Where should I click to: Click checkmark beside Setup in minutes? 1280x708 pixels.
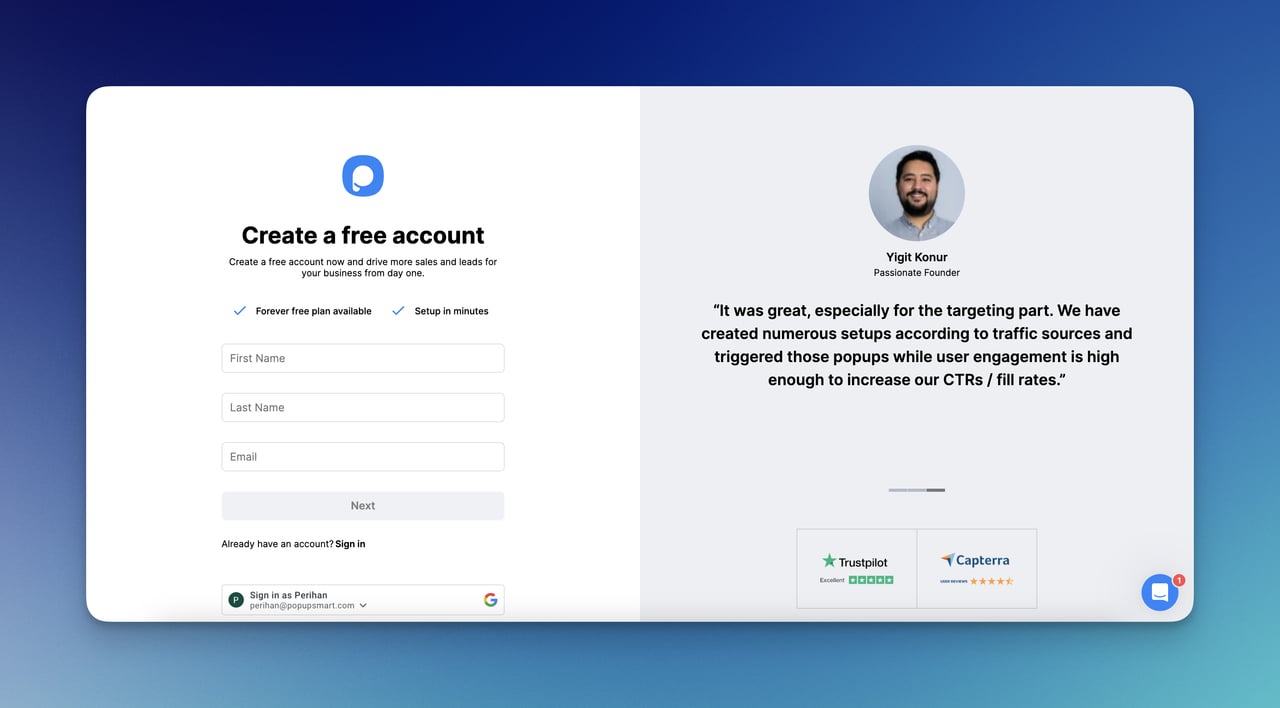pos(397,310)
